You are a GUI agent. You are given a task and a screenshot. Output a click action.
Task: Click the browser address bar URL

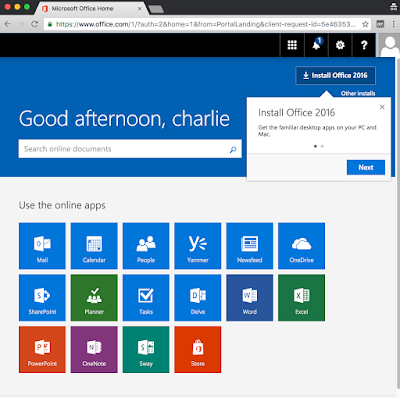pyautogui.click(x=205, y=24)
